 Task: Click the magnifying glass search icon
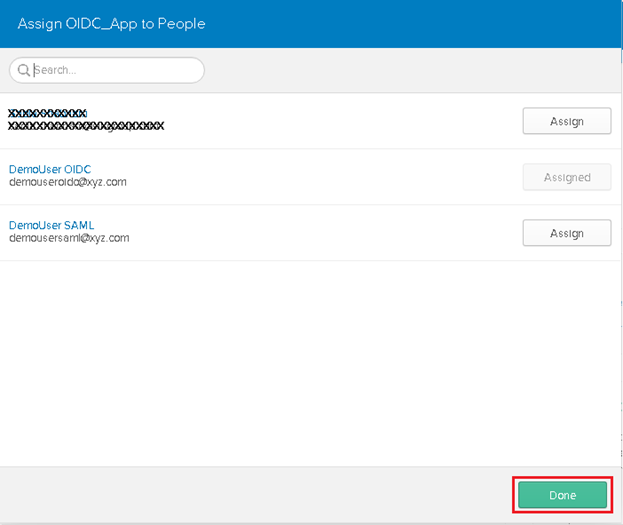click(24, 70)
